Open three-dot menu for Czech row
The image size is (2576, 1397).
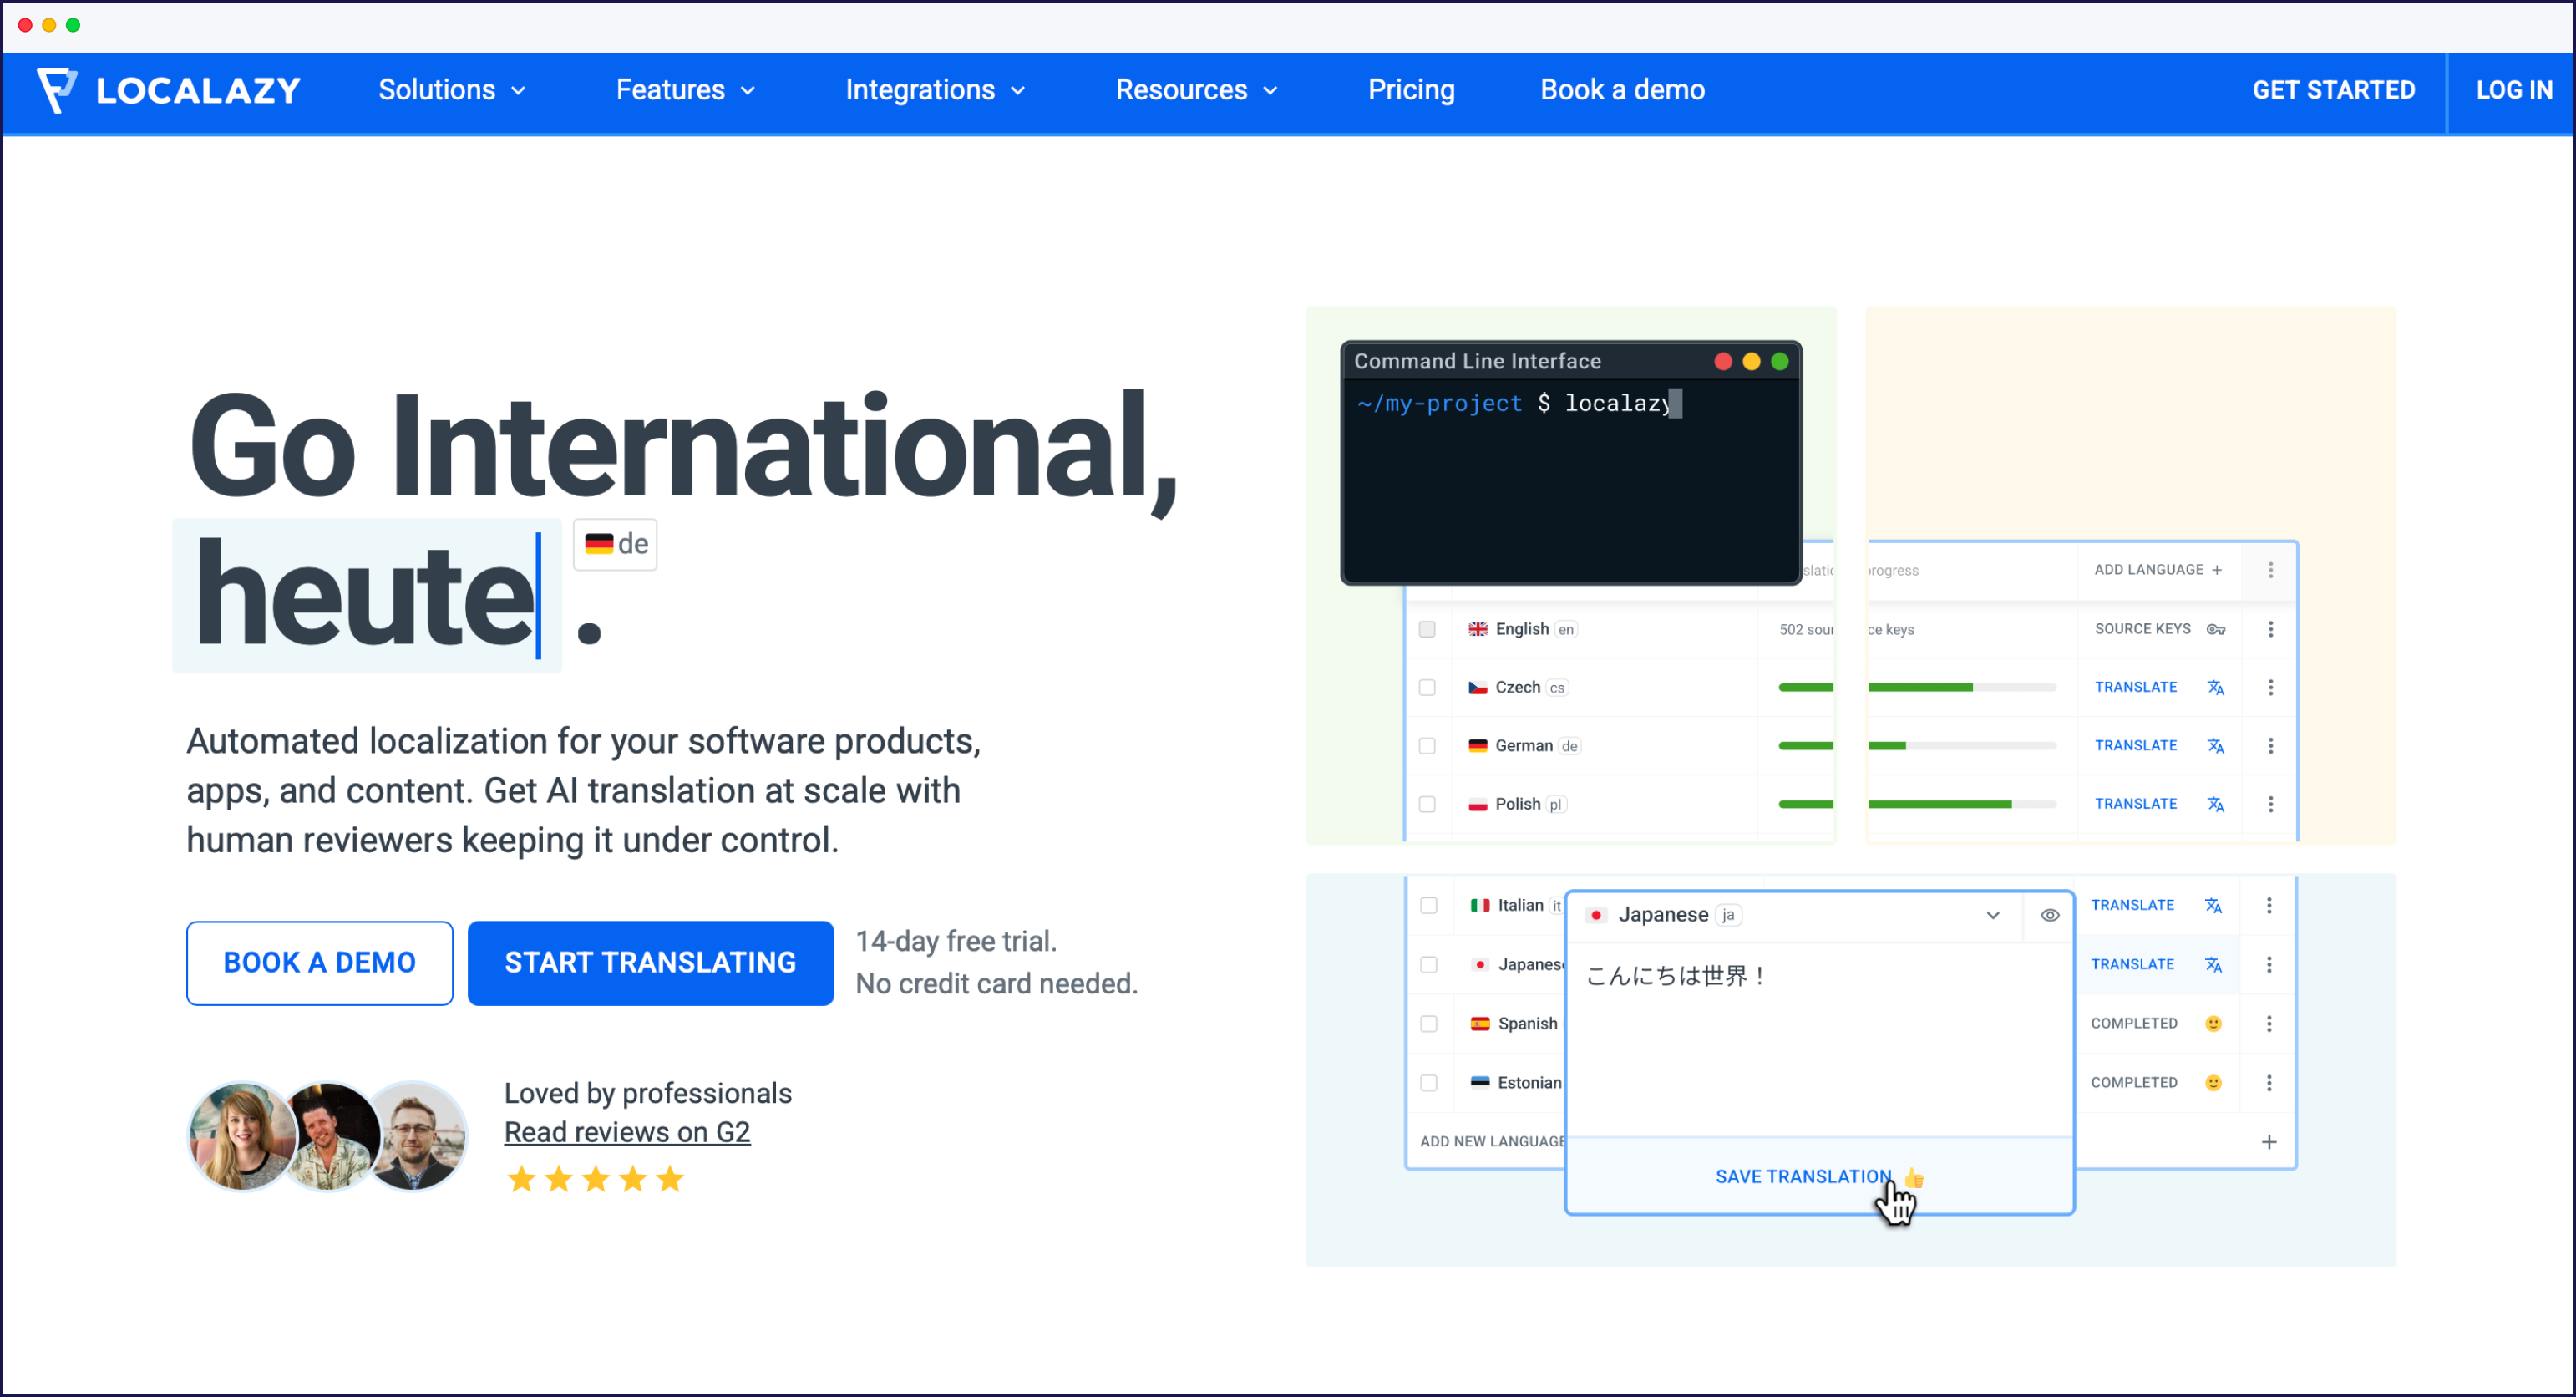click(x=2271, y=688)
